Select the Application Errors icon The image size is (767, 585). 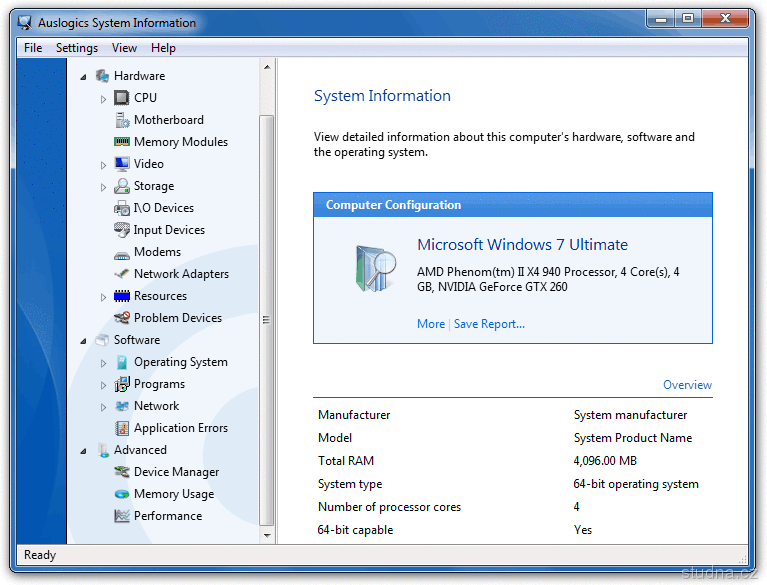[121, 428]
